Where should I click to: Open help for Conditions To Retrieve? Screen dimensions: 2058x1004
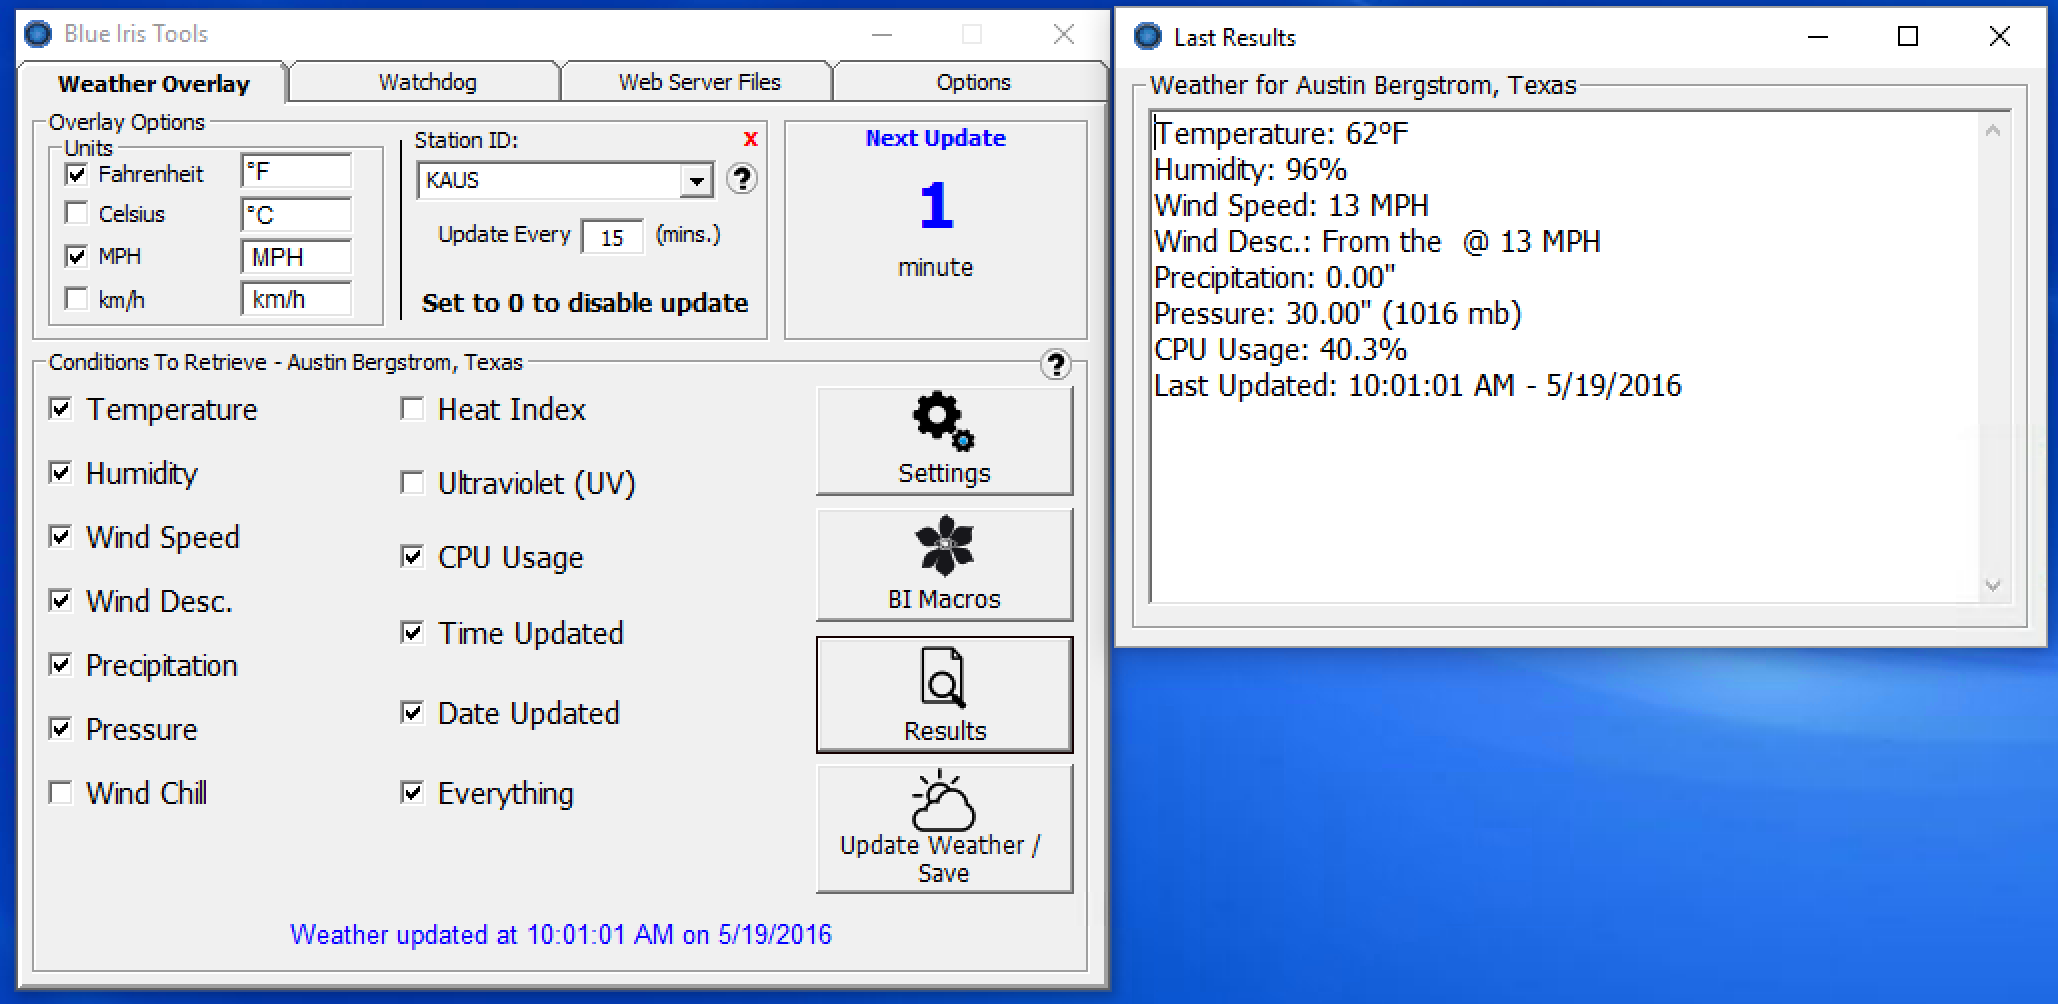click(1055, 364)
